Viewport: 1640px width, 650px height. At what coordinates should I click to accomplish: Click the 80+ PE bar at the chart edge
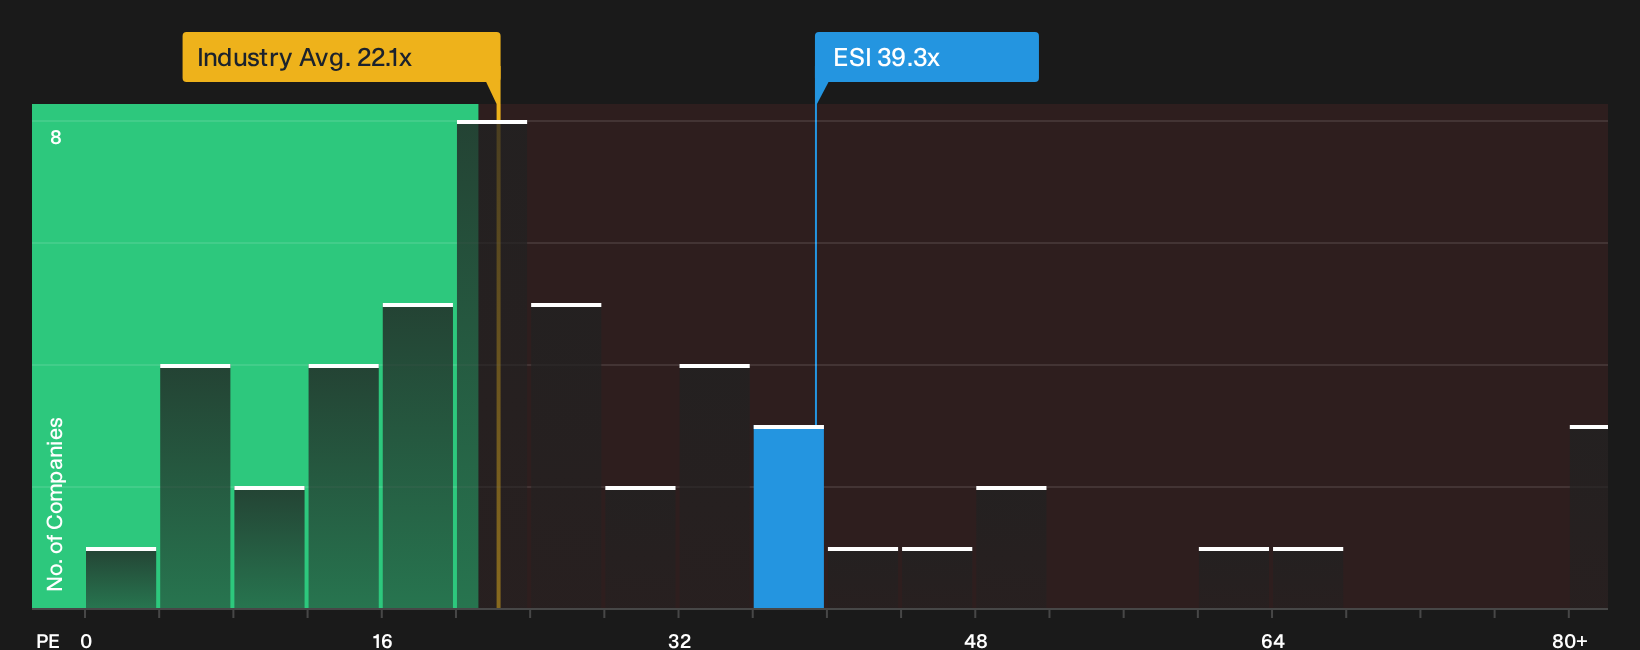pos(1589,517)
